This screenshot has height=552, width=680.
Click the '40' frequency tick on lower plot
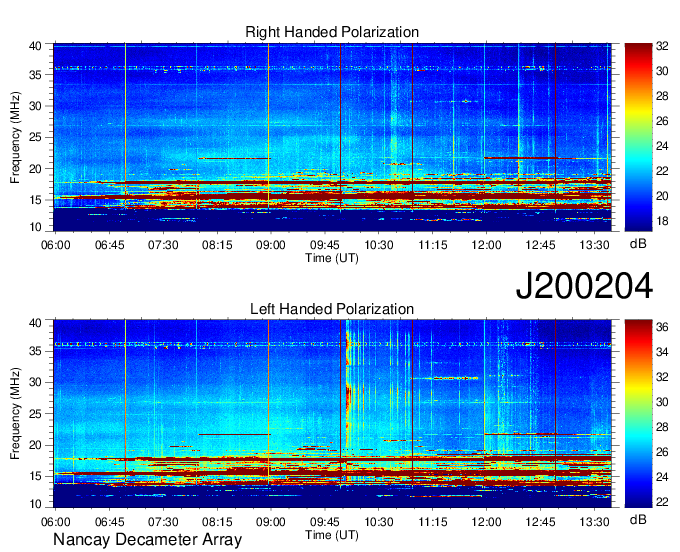click(35, 322)
